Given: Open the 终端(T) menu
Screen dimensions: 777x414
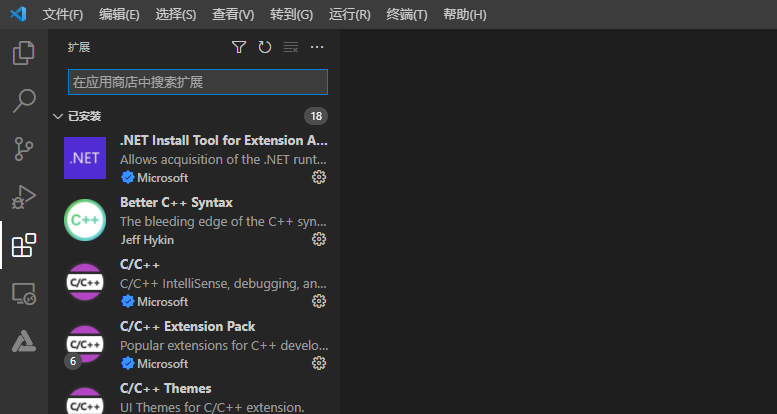Looking at the screenshot, I should (x=406, y=15).
